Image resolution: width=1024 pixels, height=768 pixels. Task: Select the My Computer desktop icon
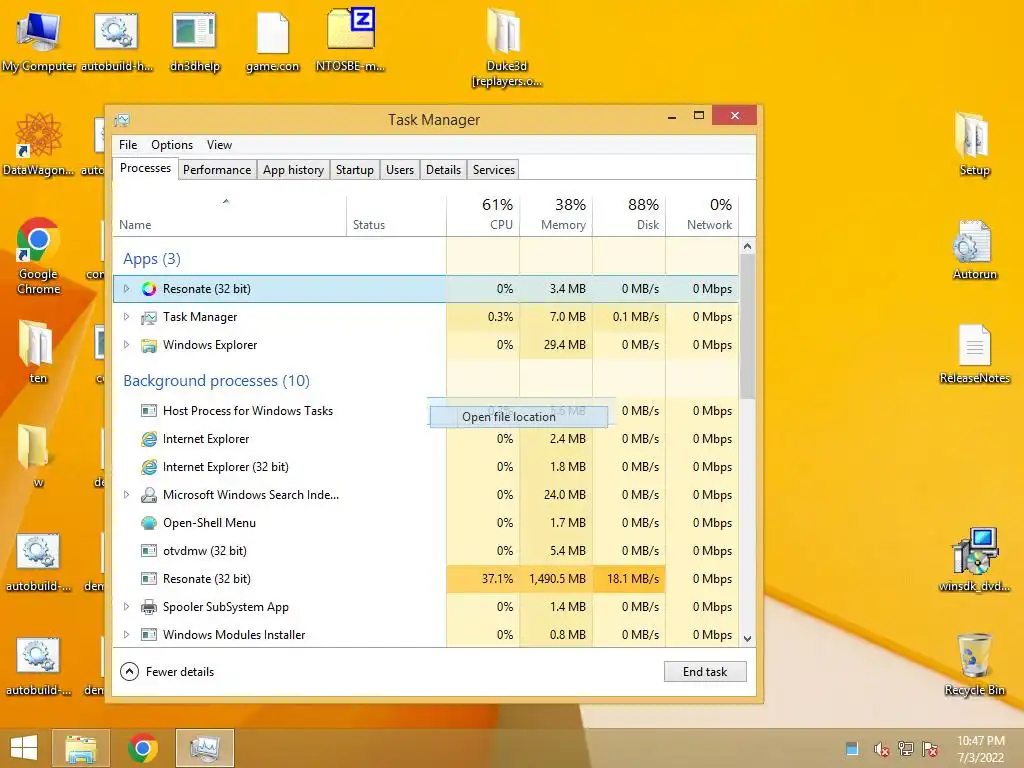(x=39, y=42)
